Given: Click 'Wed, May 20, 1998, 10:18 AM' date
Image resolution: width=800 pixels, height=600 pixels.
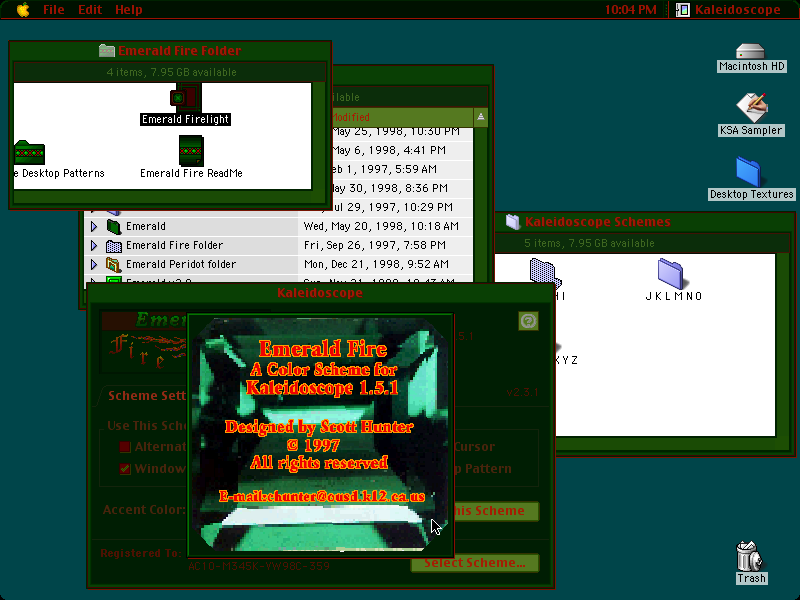Looking at the screenshot, I should click(381, 226).
